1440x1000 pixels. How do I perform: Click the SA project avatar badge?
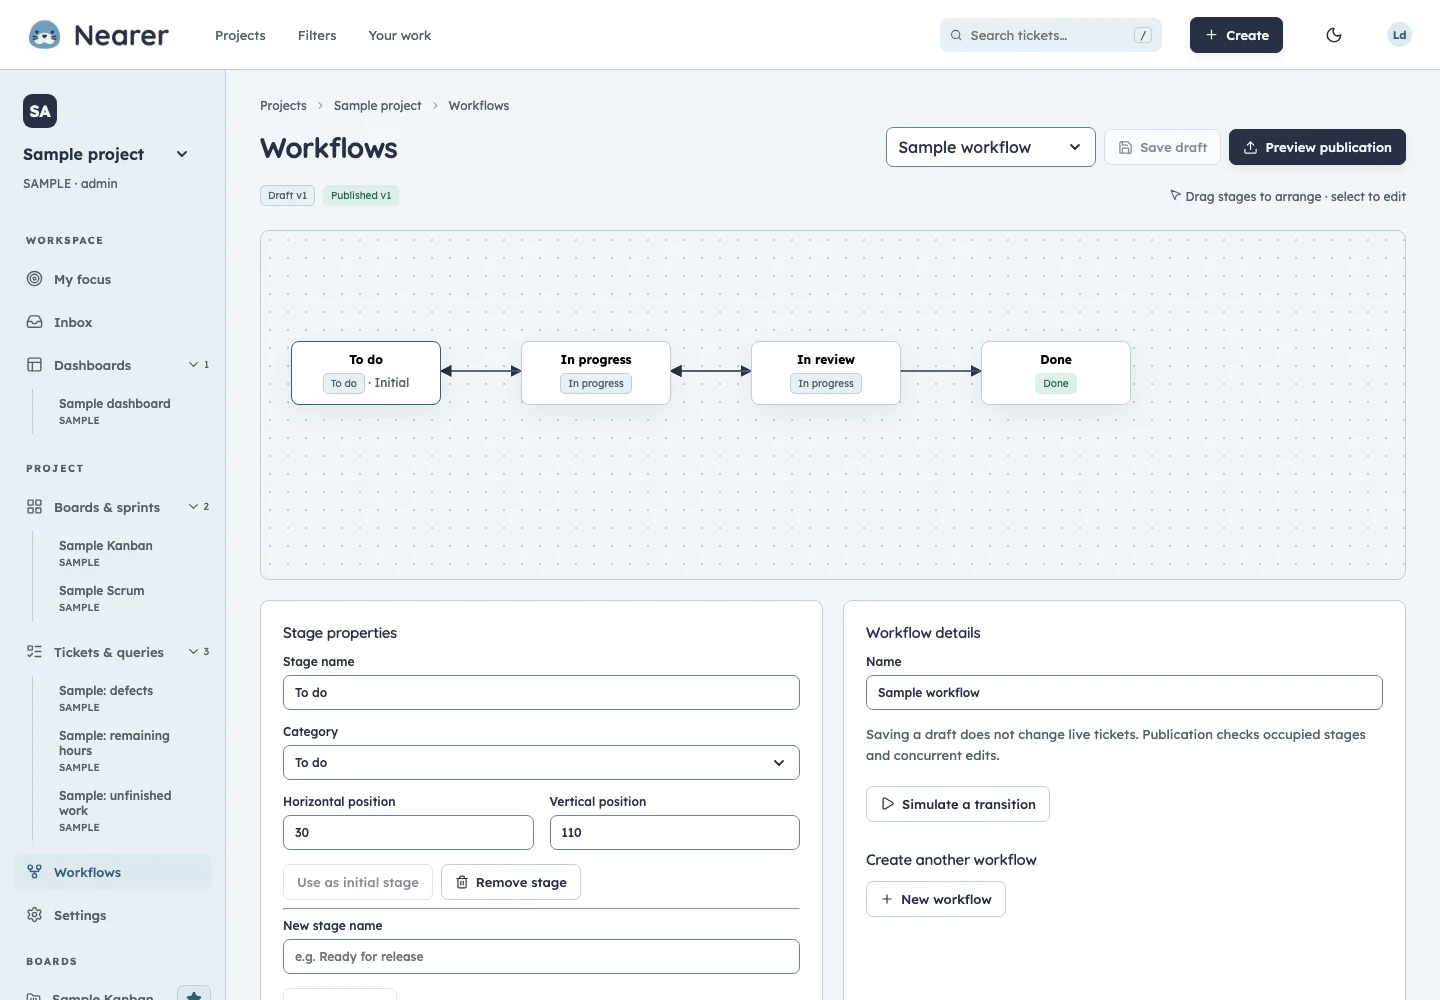40,111
